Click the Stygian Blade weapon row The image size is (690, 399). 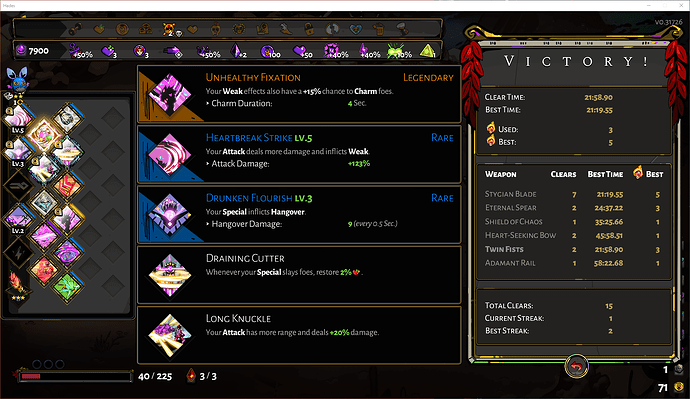pos(574,194)
